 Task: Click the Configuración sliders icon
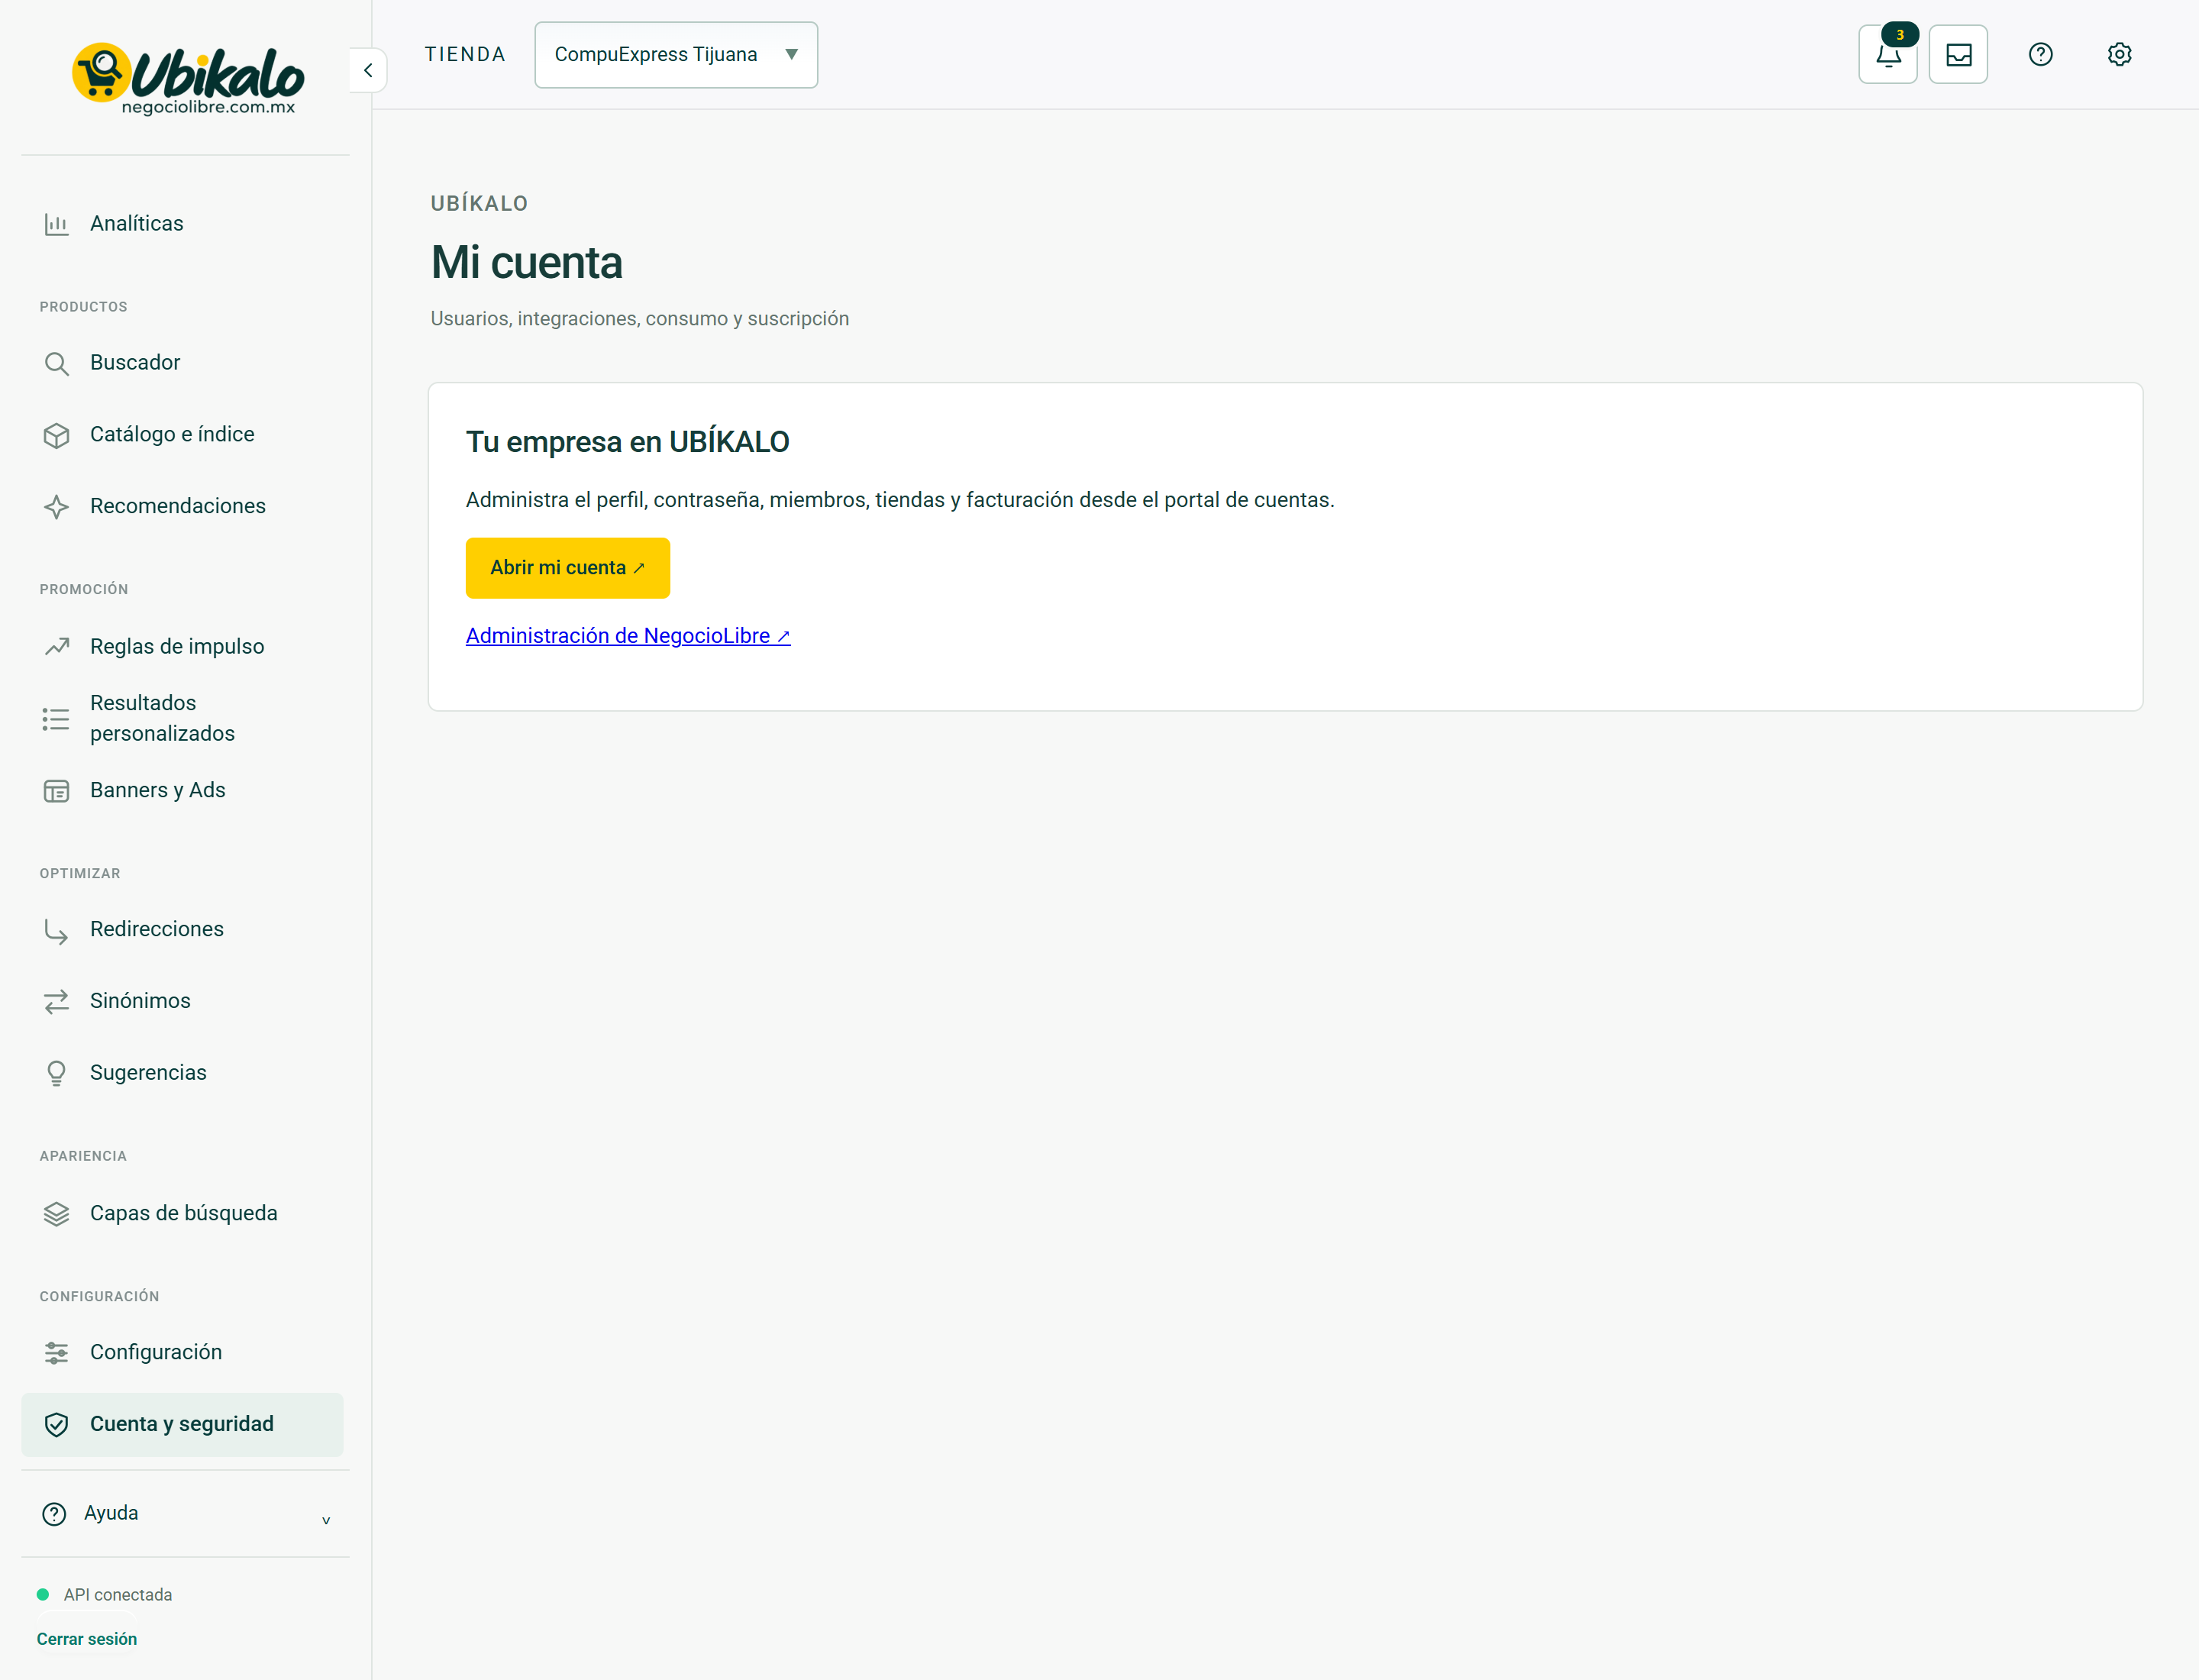pyautogui.click(x=56, y=1353)
